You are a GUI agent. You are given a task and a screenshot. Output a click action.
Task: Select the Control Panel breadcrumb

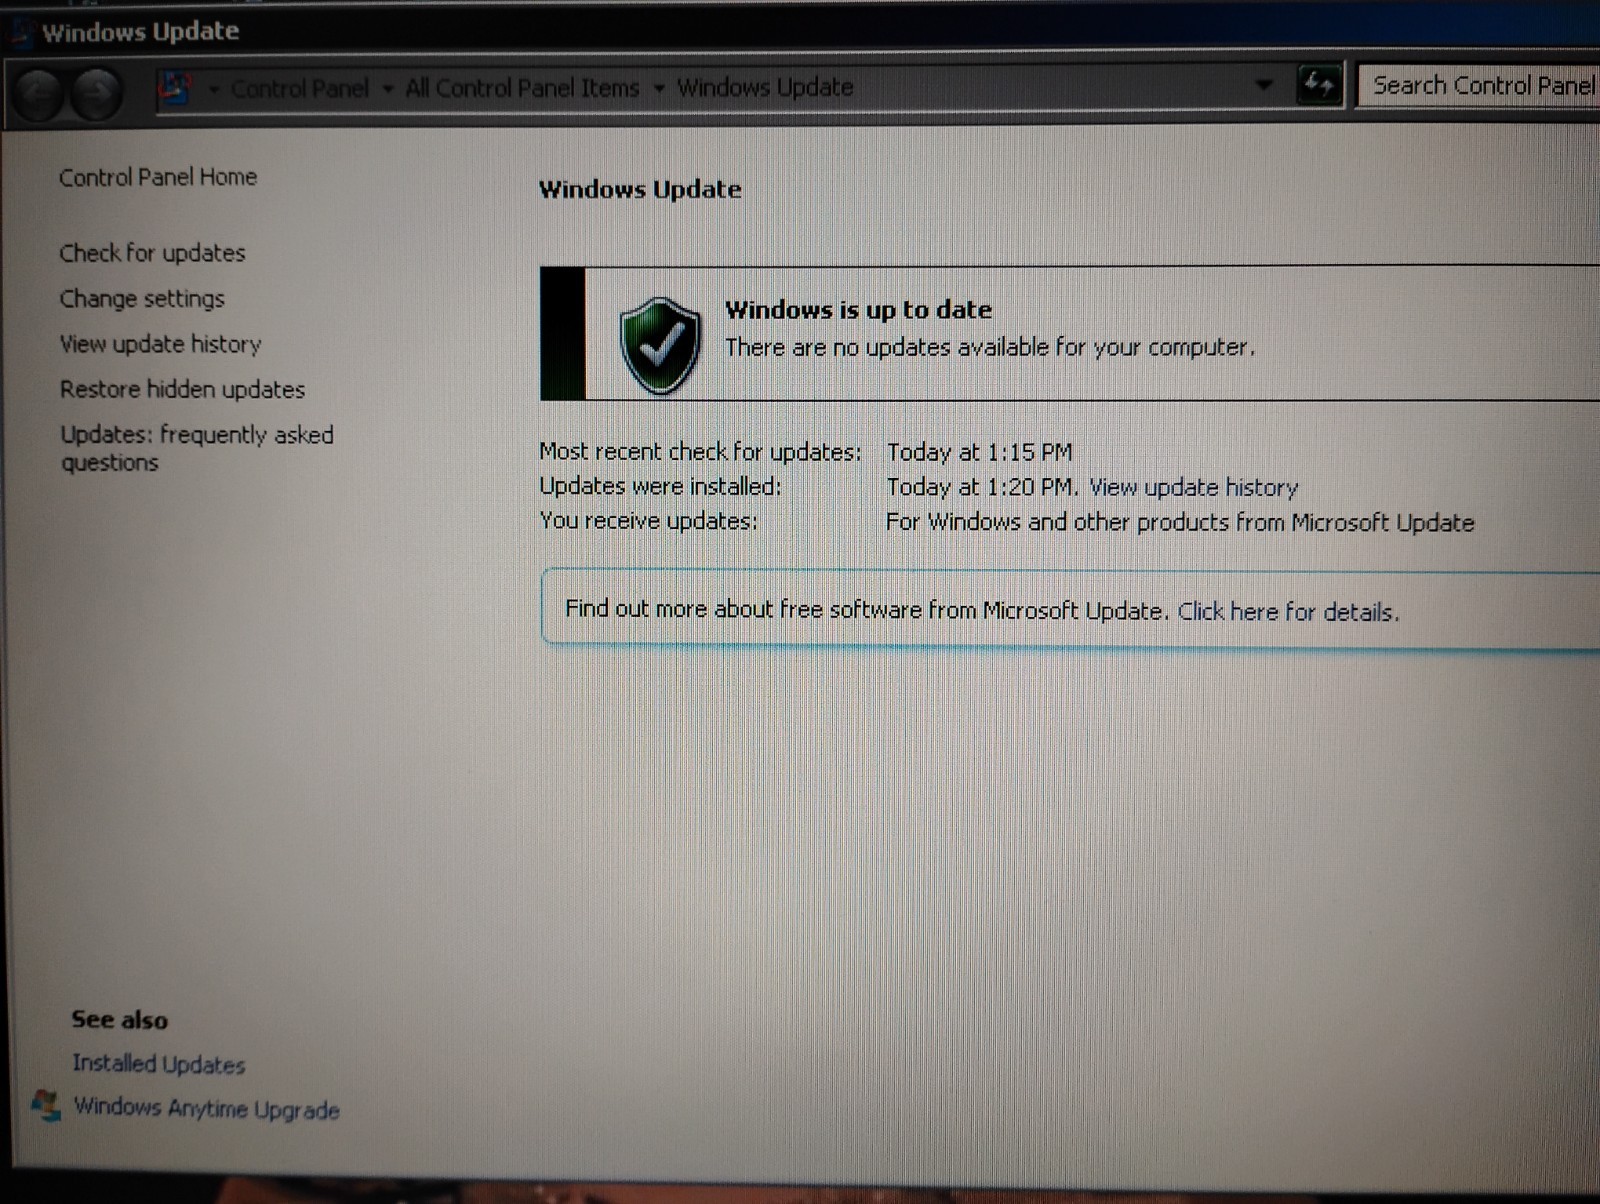(x=300, y=89)
